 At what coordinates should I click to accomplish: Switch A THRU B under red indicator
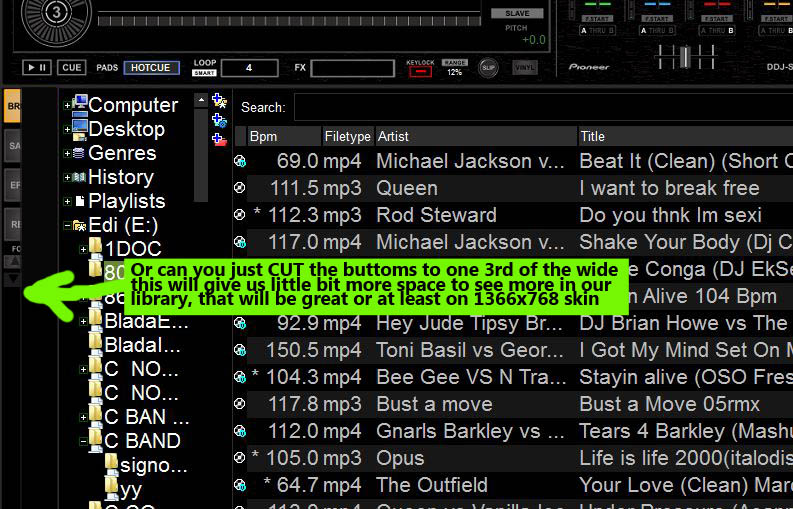(717, 30)
